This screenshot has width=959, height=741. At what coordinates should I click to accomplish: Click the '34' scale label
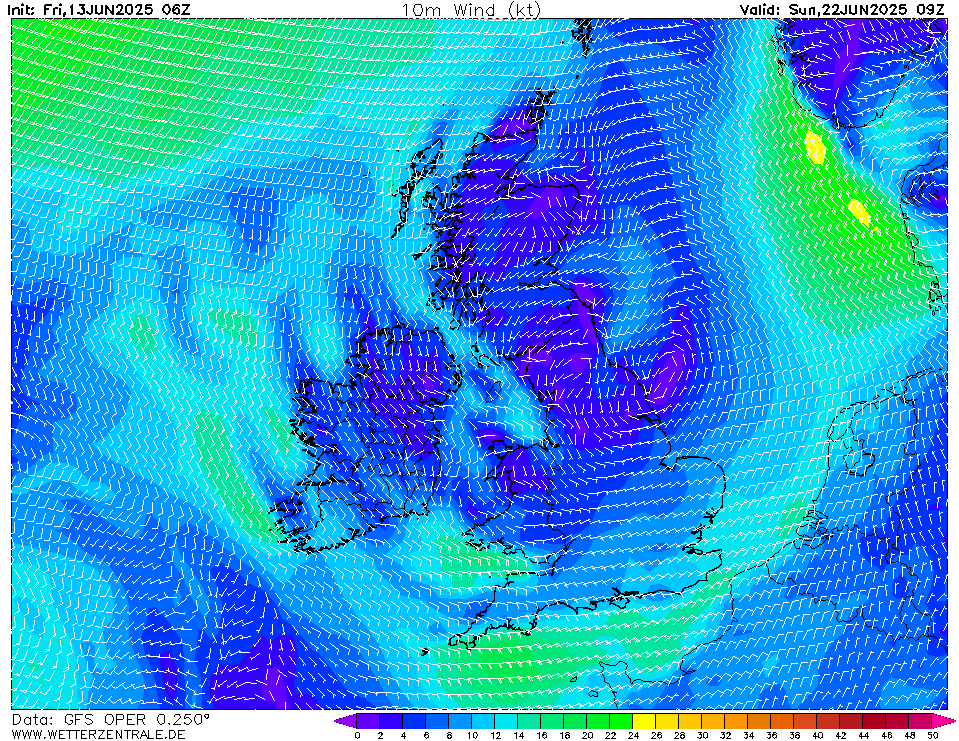748,735
